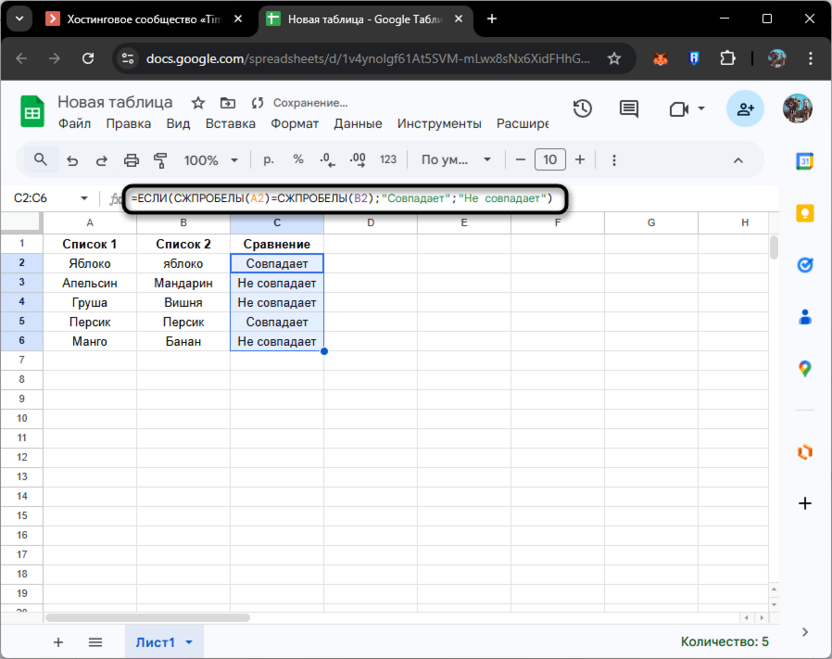Open comments speech bubble icon
The width and height of the screenshot is (832, 659).
[628, 109]
